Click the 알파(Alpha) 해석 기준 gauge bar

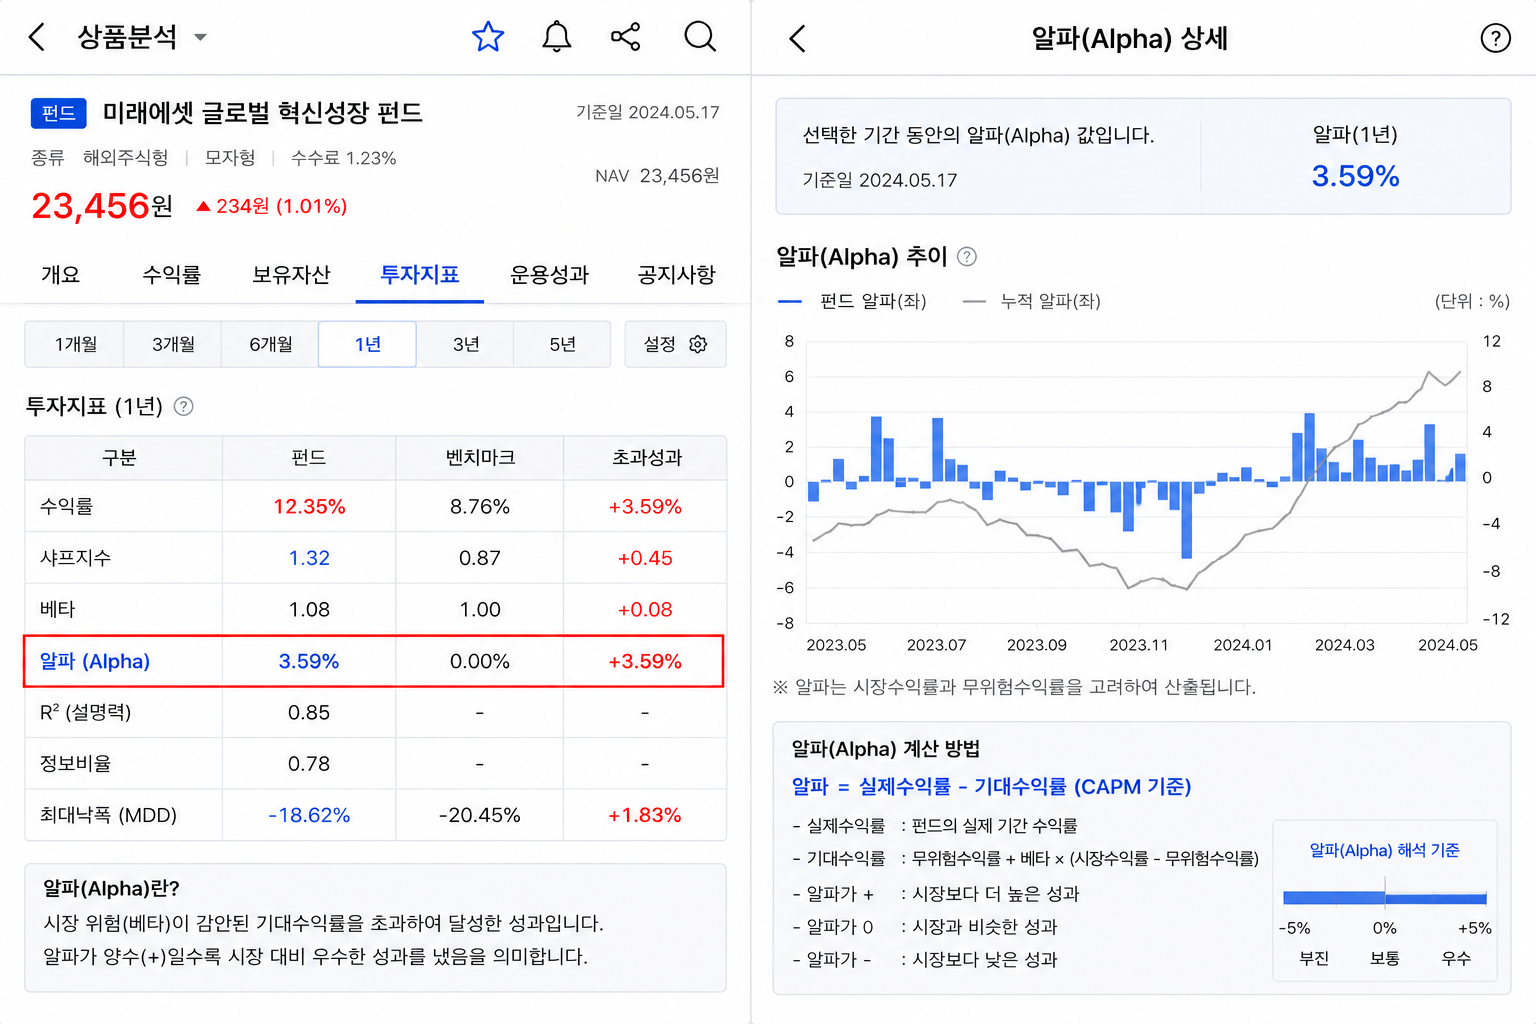(1385, 897)
